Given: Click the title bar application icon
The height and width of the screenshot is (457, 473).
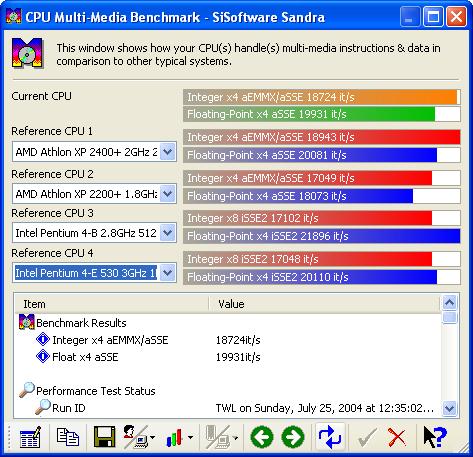Looking at the screenshot, I should click(14, 16).
